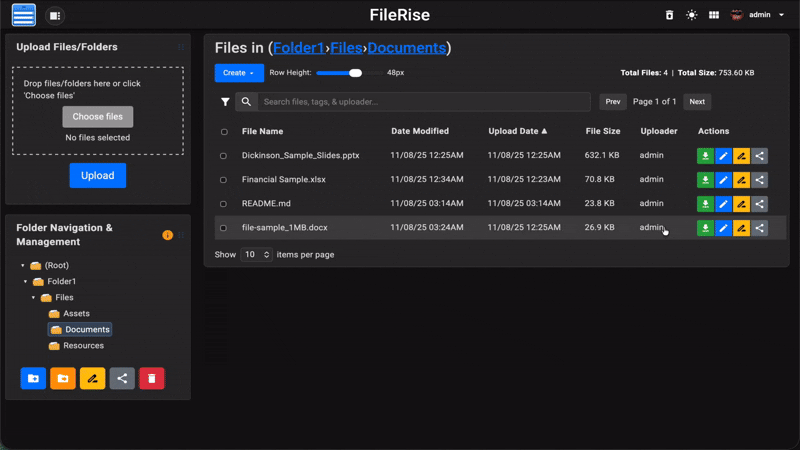Open the filter funnel icon beside search
800x450 pixels.
click(225, 102)
